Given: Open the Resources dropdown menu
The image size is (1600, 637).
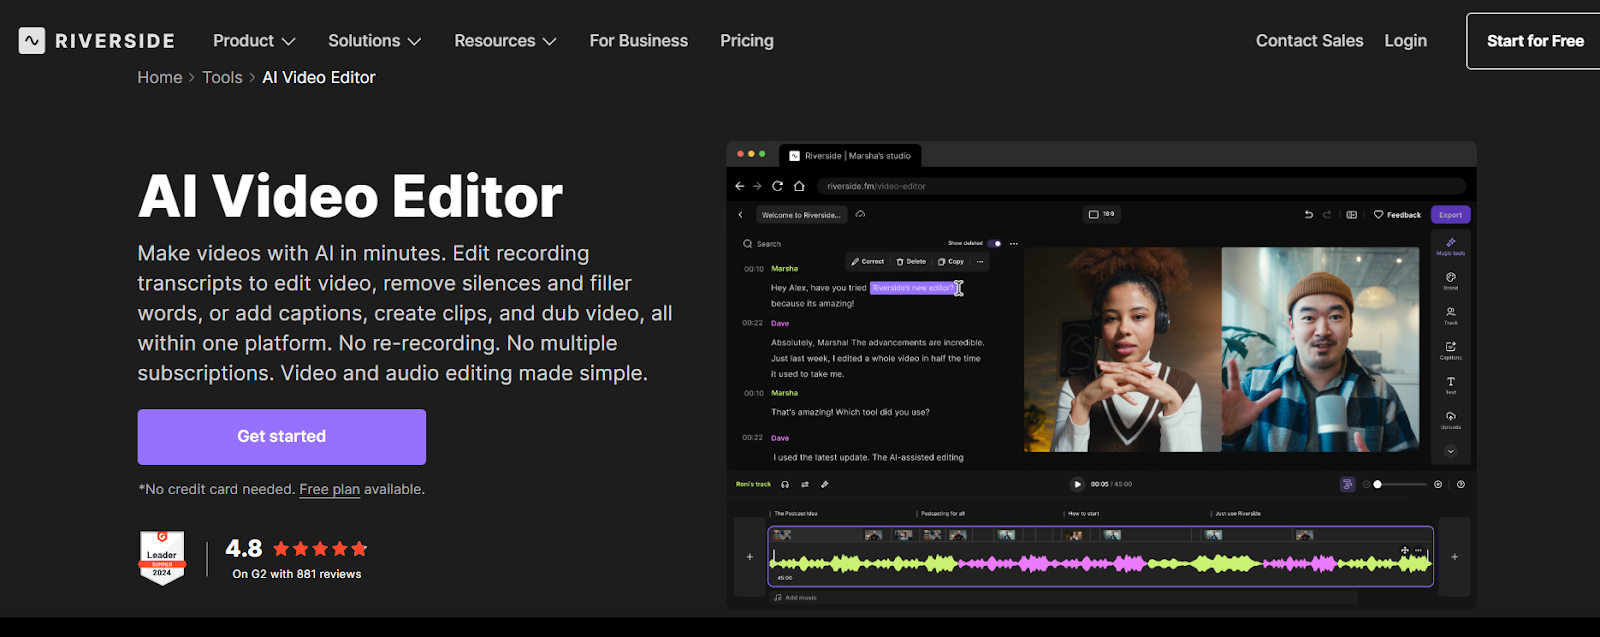Looking at the screenshot, I should pos(505,41).
